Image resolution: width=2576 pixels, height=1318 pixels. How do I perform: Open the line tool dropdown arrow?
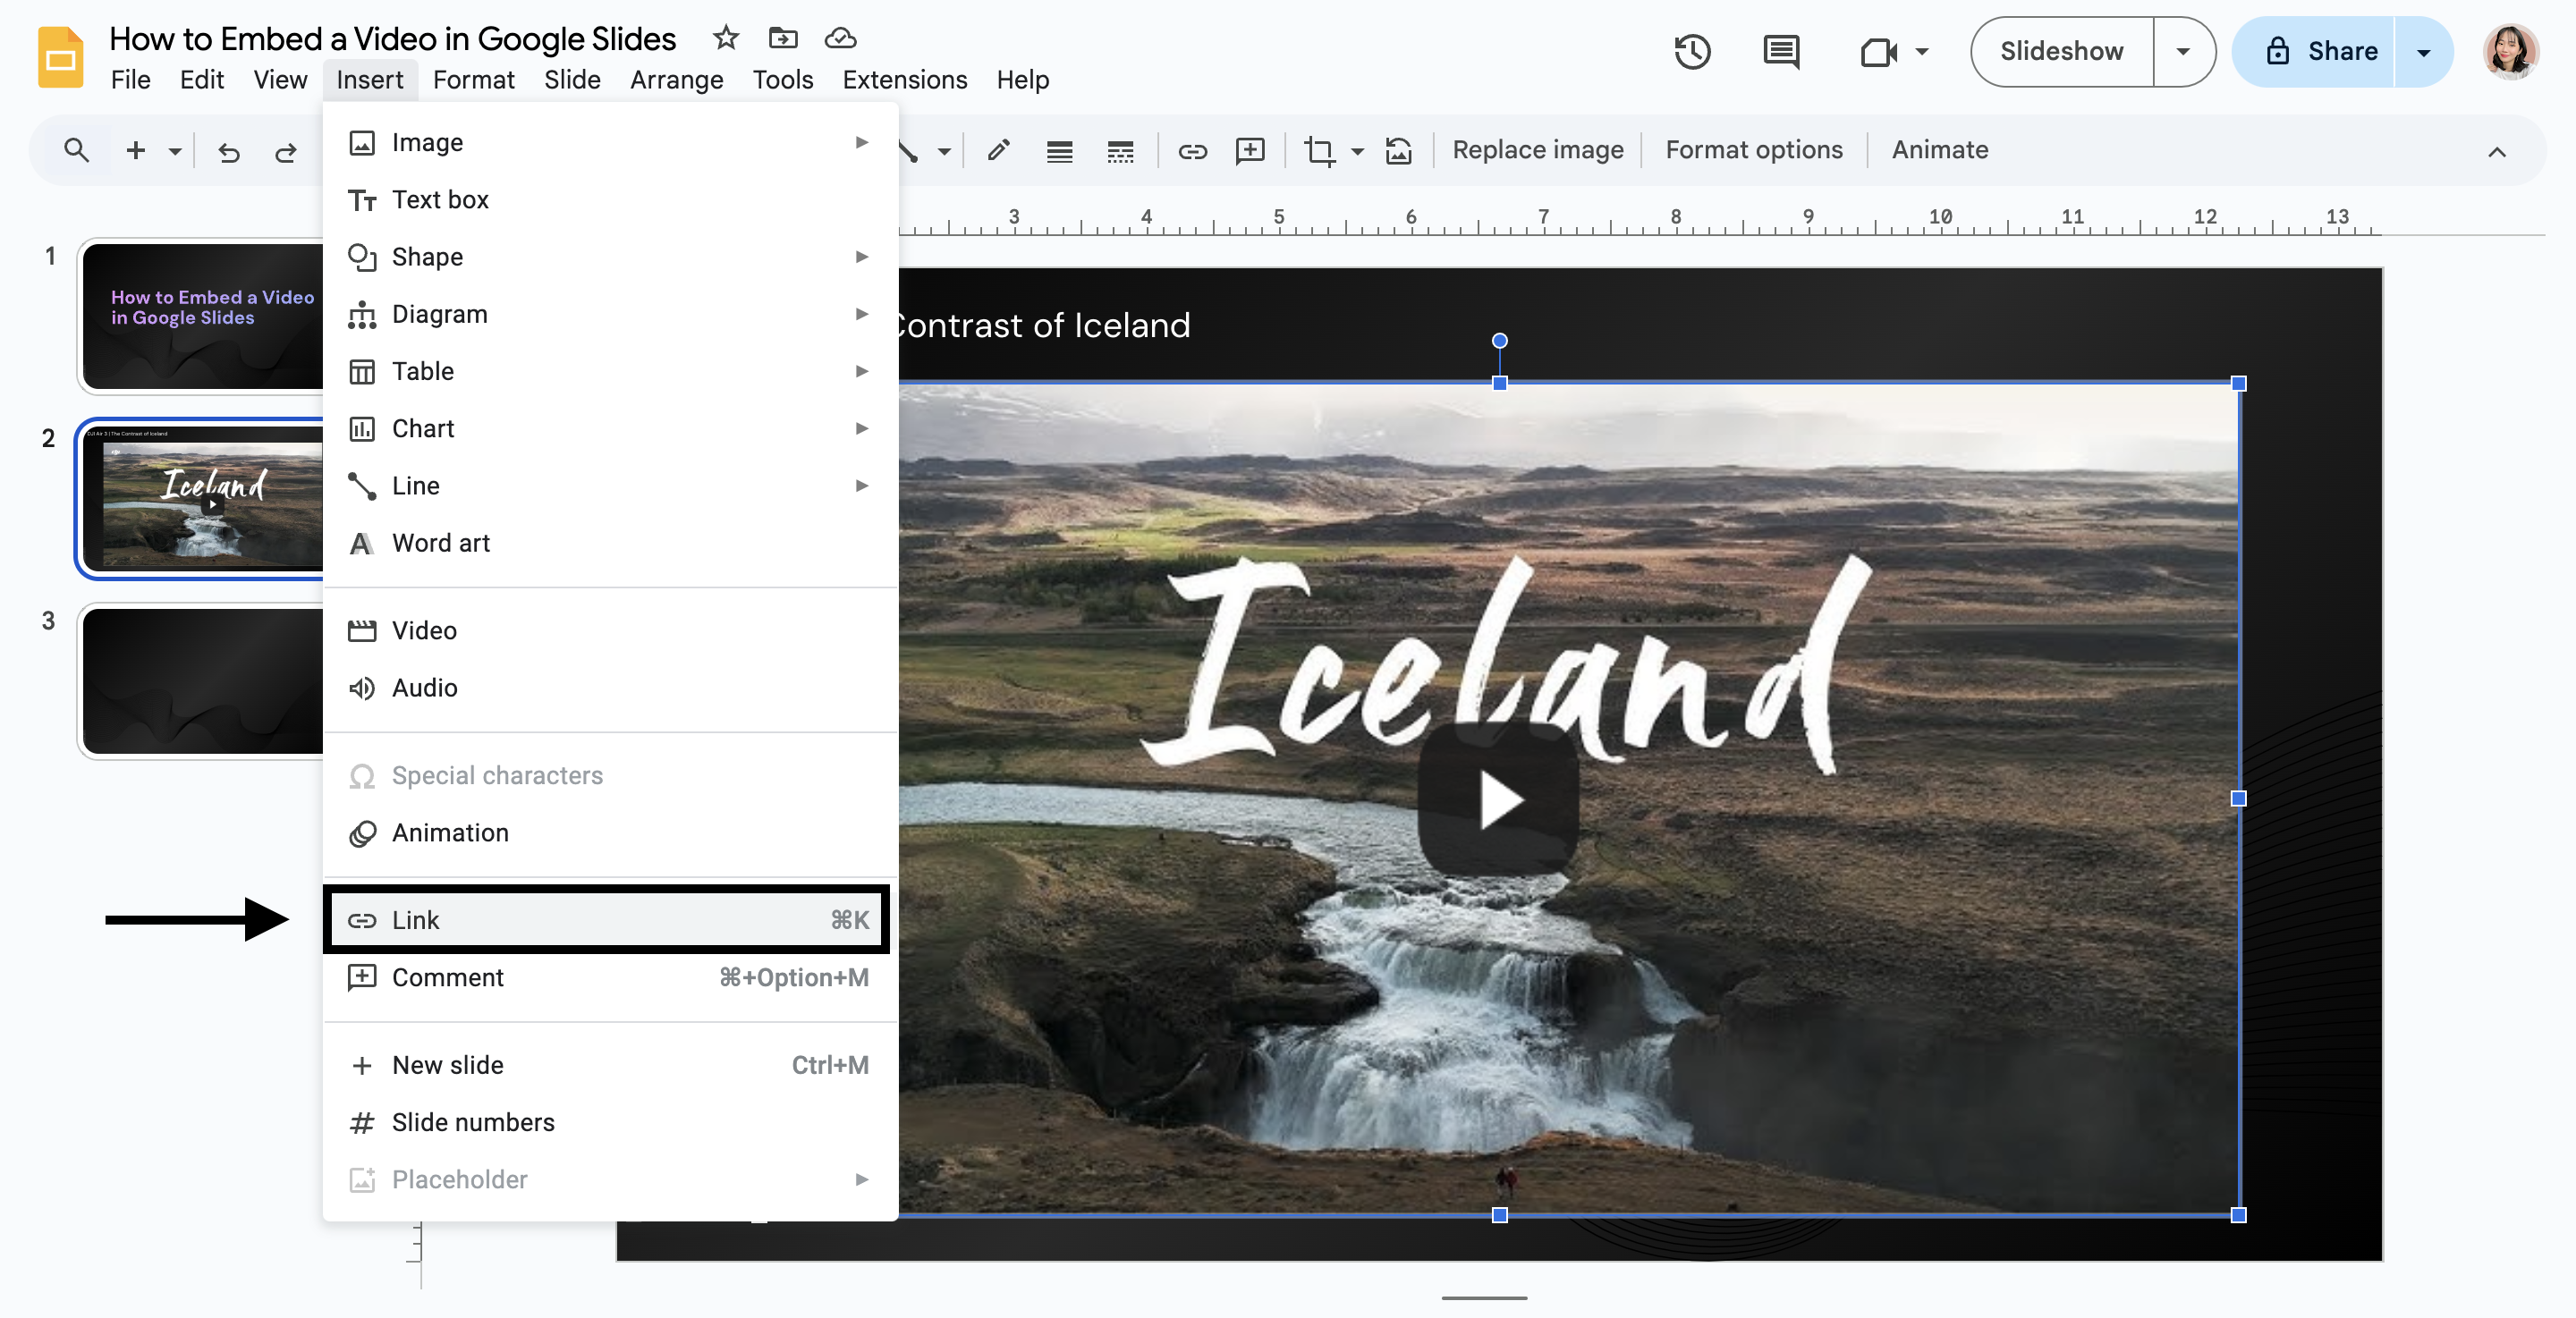tap(944, 151)
